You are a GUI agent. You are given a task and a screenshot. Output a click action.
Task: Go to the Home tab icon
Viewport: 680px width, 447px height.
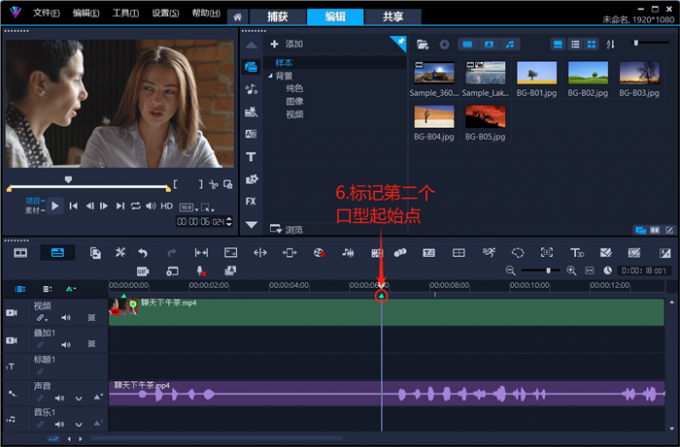pos(237,17)
